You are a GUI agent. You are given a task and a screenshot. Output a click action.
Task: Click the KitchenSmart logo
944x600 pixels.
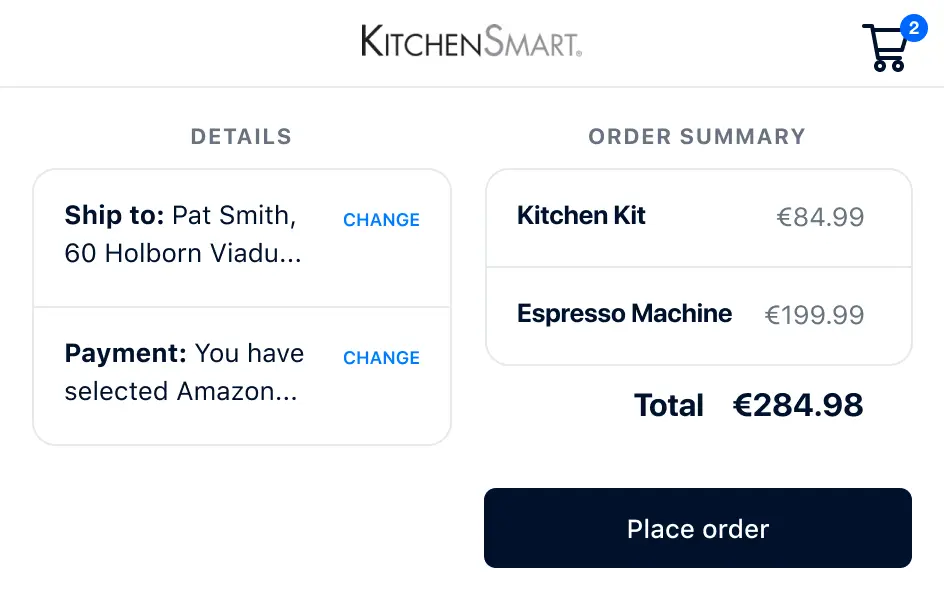(x=471, y=42)
